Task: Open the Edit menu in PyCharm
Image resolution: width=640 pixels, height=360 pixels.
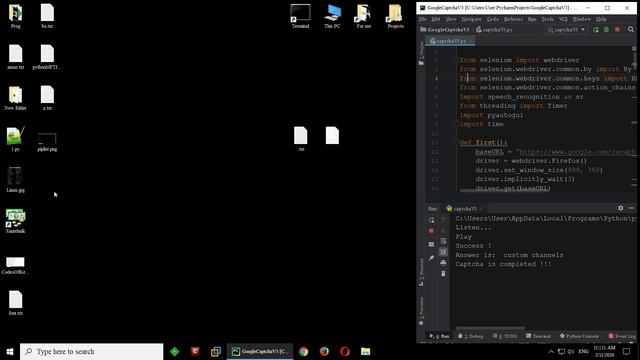Action: point(436,19)
